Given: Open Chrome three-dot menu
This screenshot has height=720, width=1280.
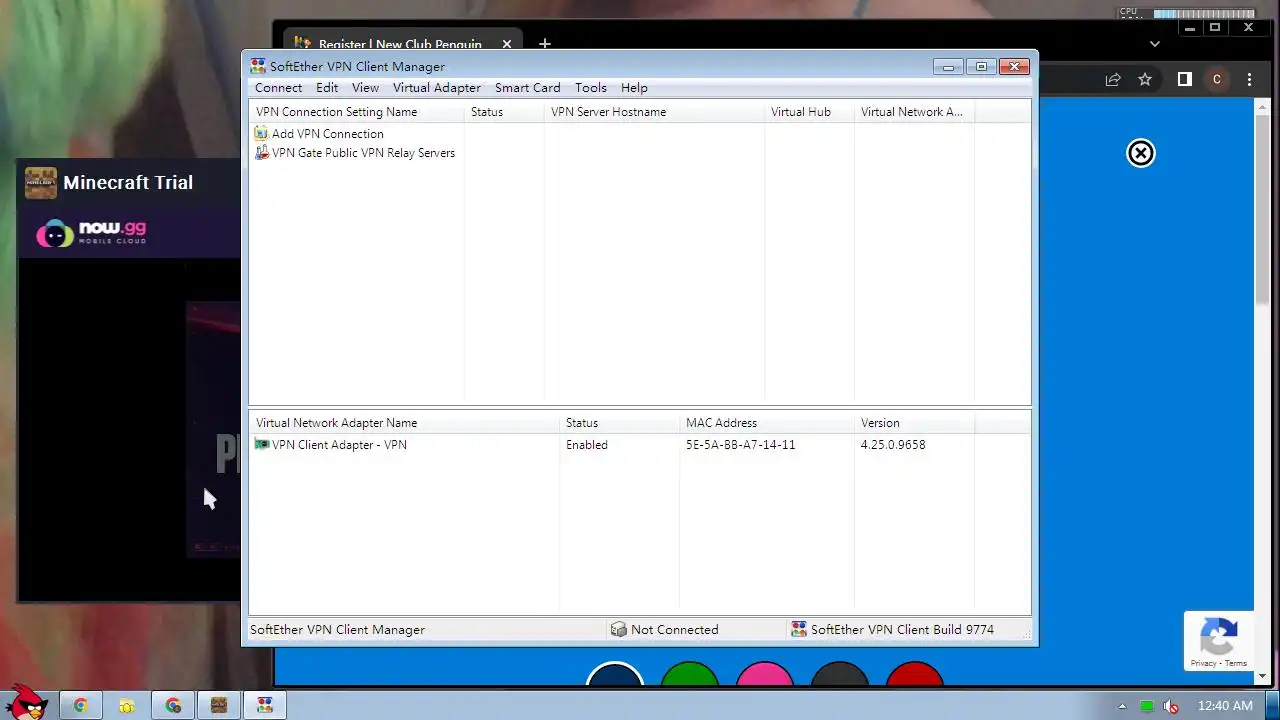Looking at the screenshot, I should (x=1249, y=79).
